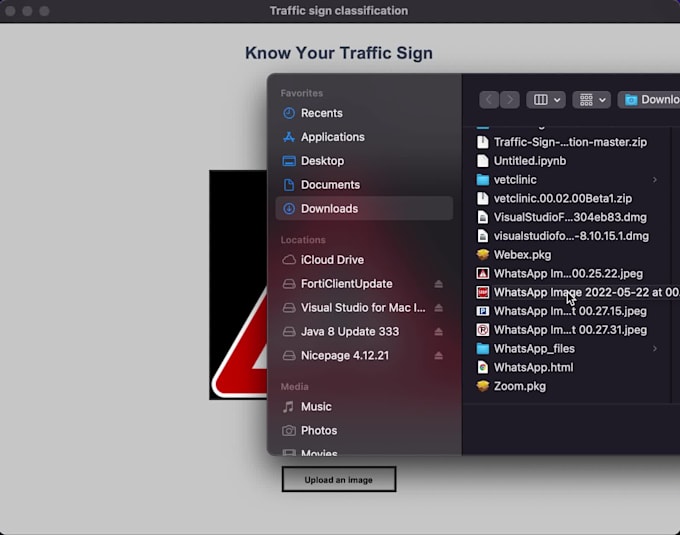This screenshot has width=680, height=535.
Task: Select the Recents clock icon
Action: click(289, 113)
